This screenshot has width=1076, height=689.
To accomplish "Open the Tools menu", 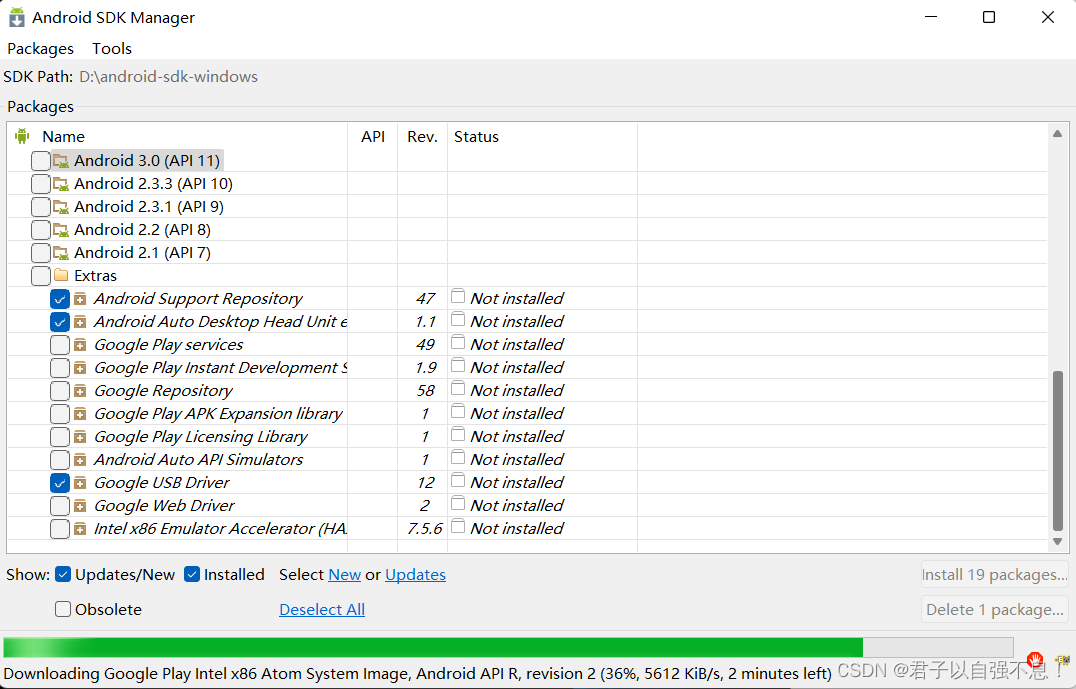I will [112, 48].
